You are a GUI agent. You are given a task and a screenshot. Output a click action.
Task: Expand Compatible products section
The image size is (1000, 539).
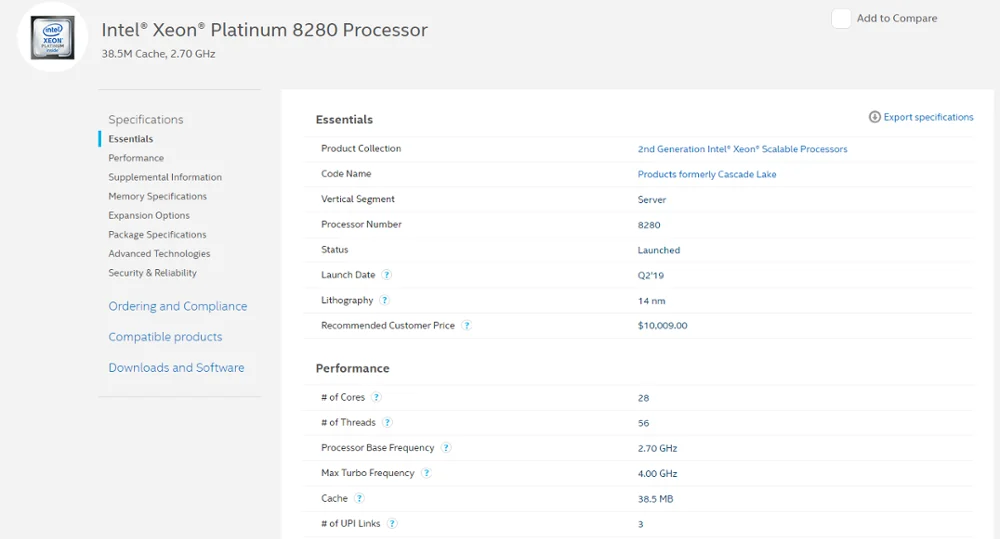pyautogui.click(x=165, y=337)
